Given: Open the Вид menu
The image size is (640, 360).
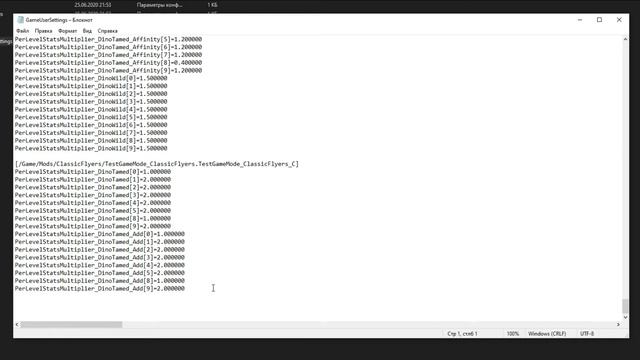Looking at the screenshot, I should point(87,31).
